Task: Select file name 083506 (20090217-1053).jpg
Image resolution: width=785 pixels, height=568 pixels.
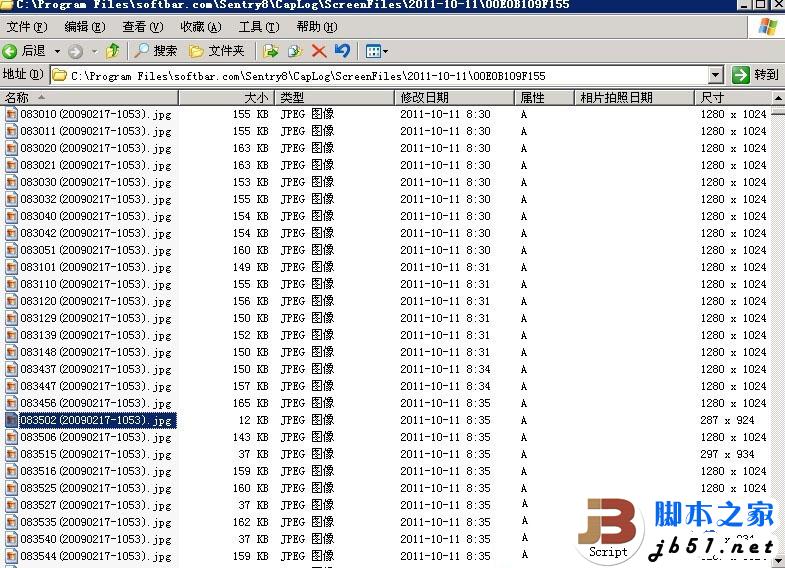Action: [96, 437]
